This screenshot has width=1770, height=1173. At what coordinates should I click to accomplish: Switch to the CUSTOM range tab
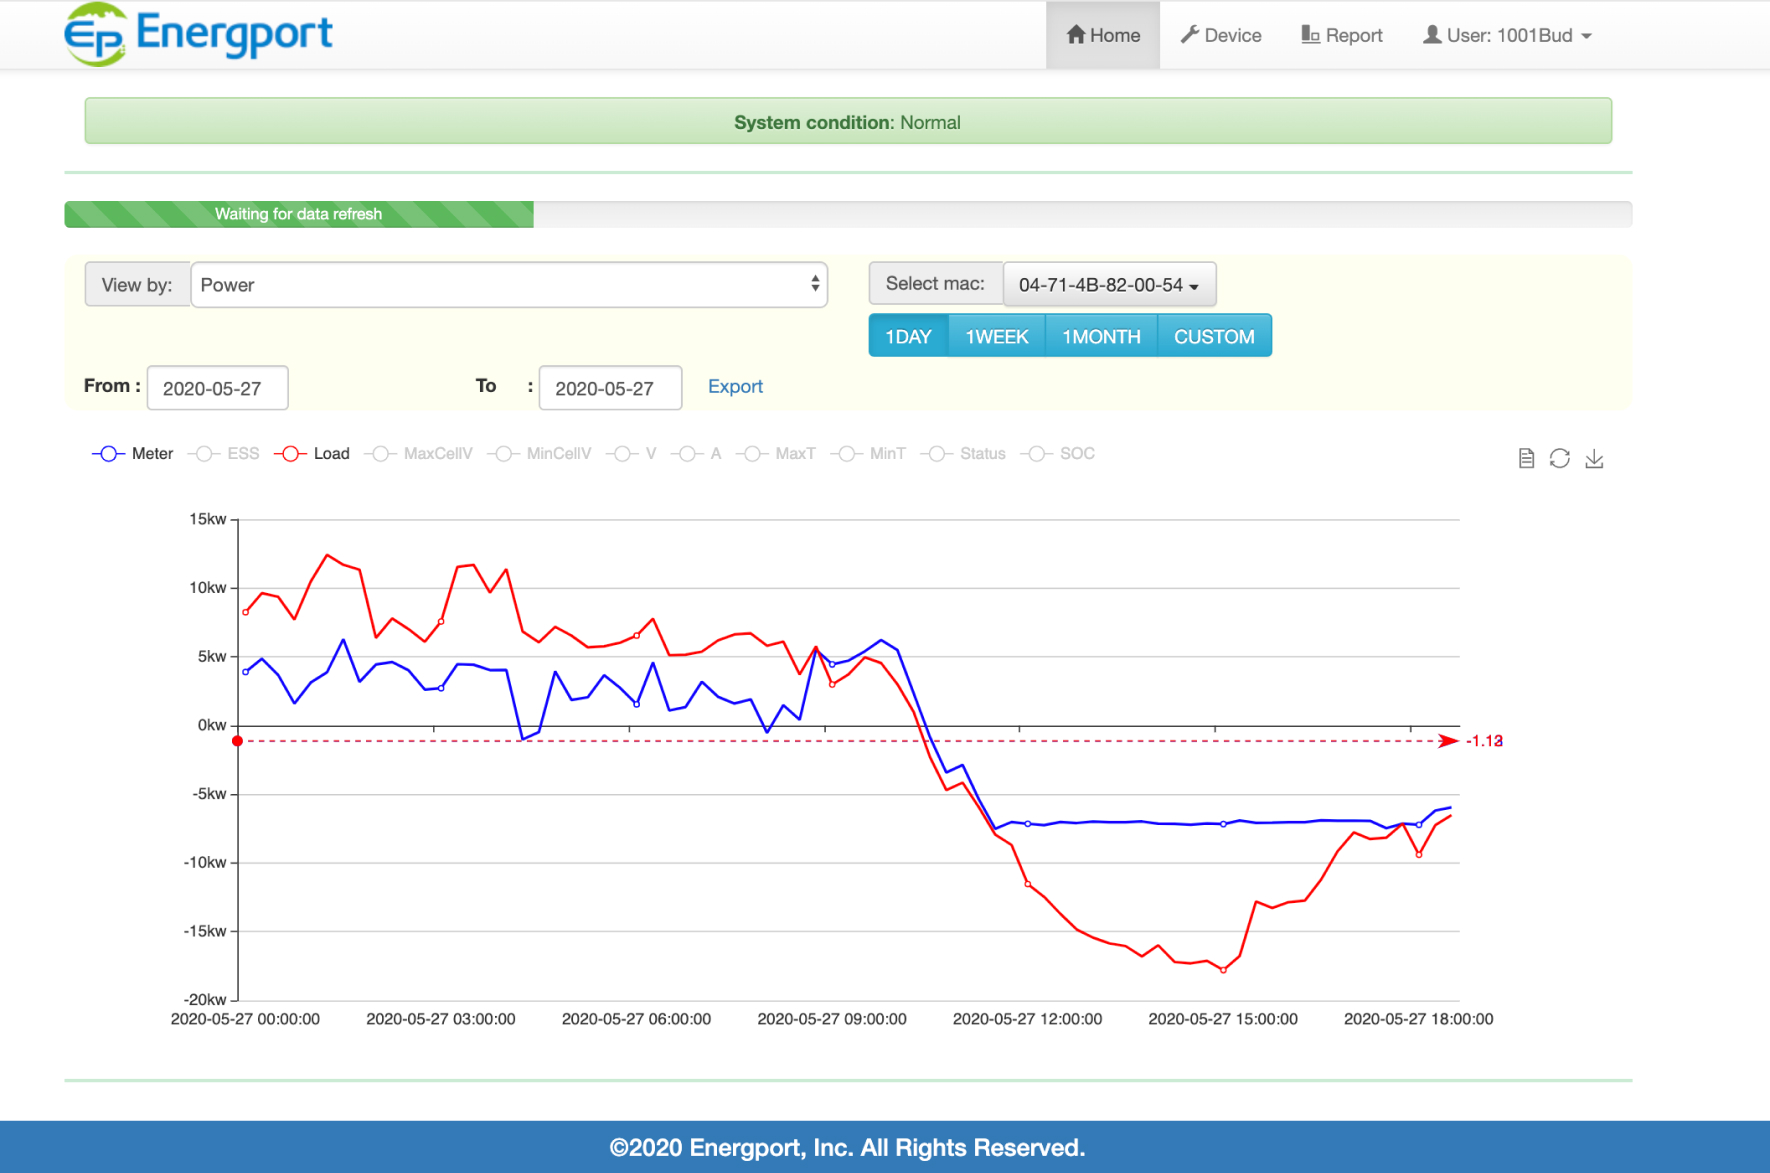coord(1214,336)
